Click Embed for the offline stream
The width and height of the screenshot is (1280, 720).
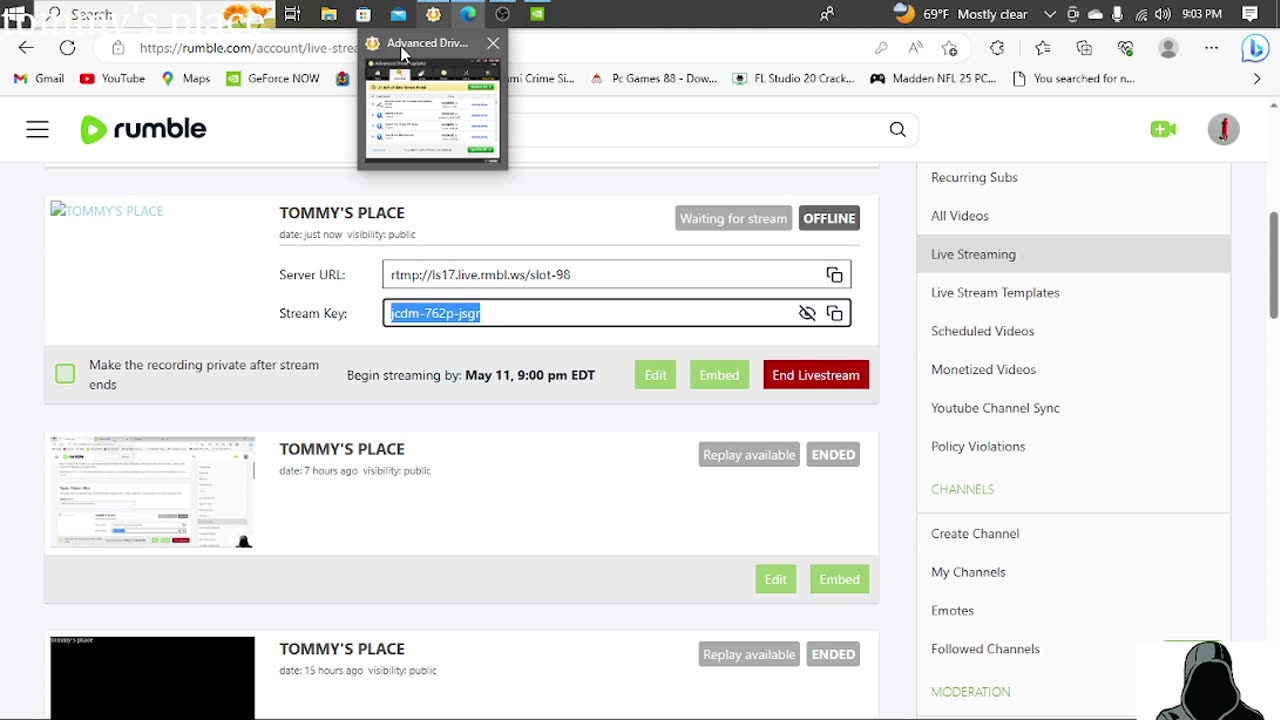point(719,375)
